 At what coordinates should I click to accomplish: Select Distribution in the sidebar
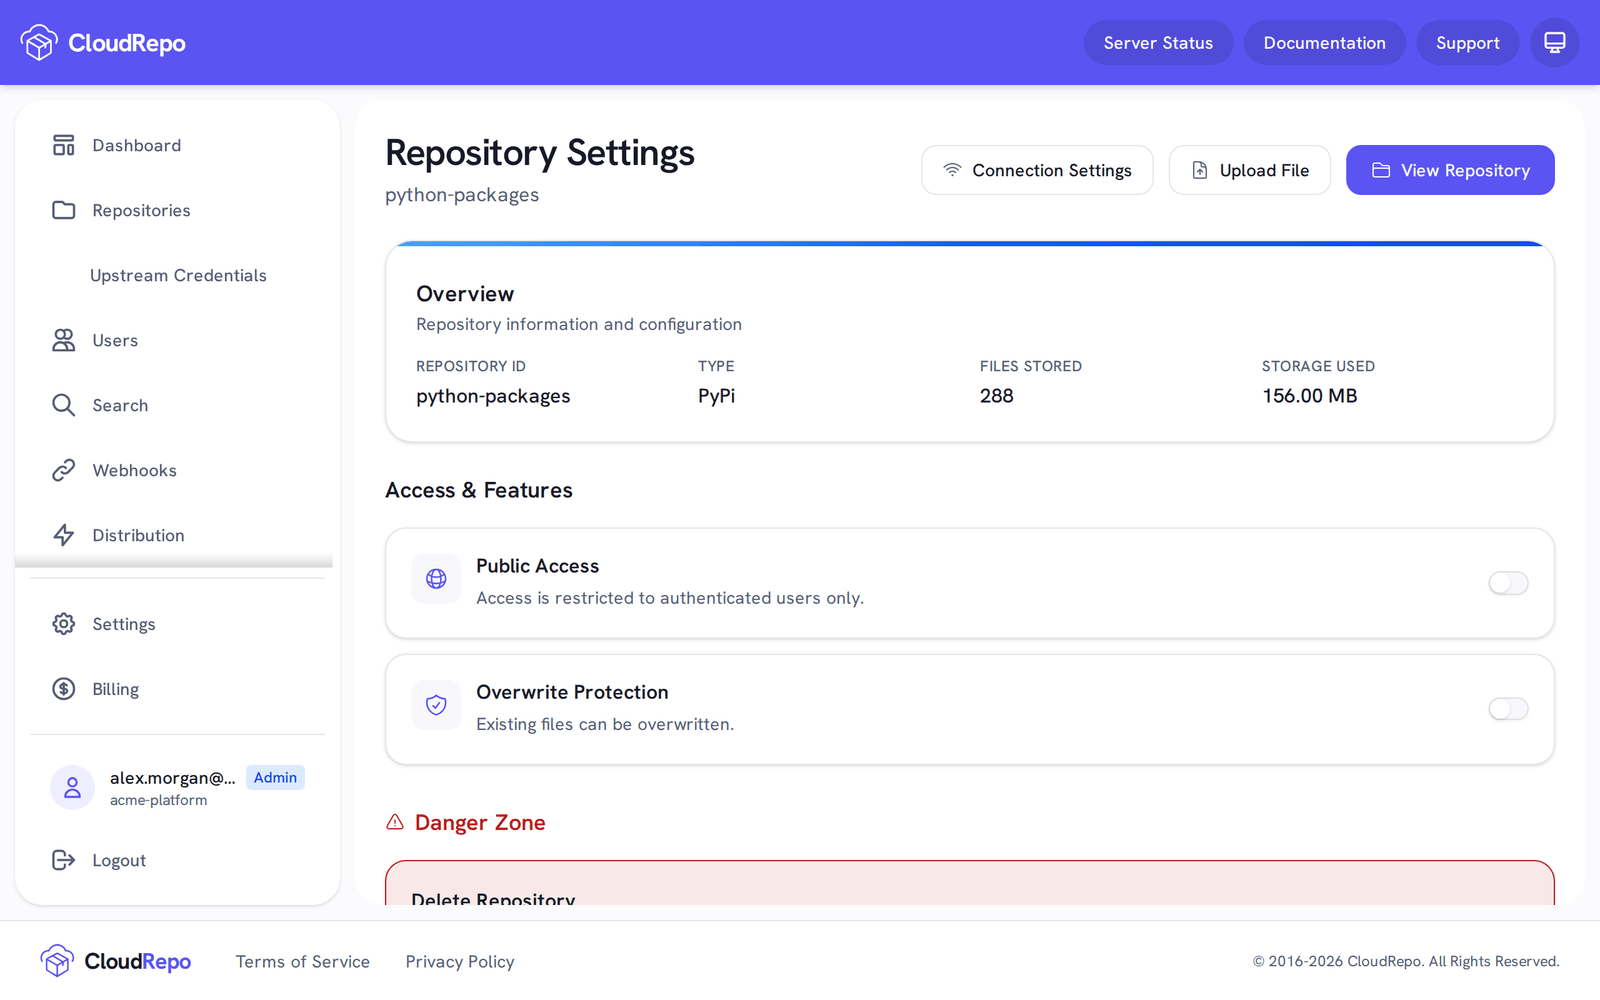[177, 535]
